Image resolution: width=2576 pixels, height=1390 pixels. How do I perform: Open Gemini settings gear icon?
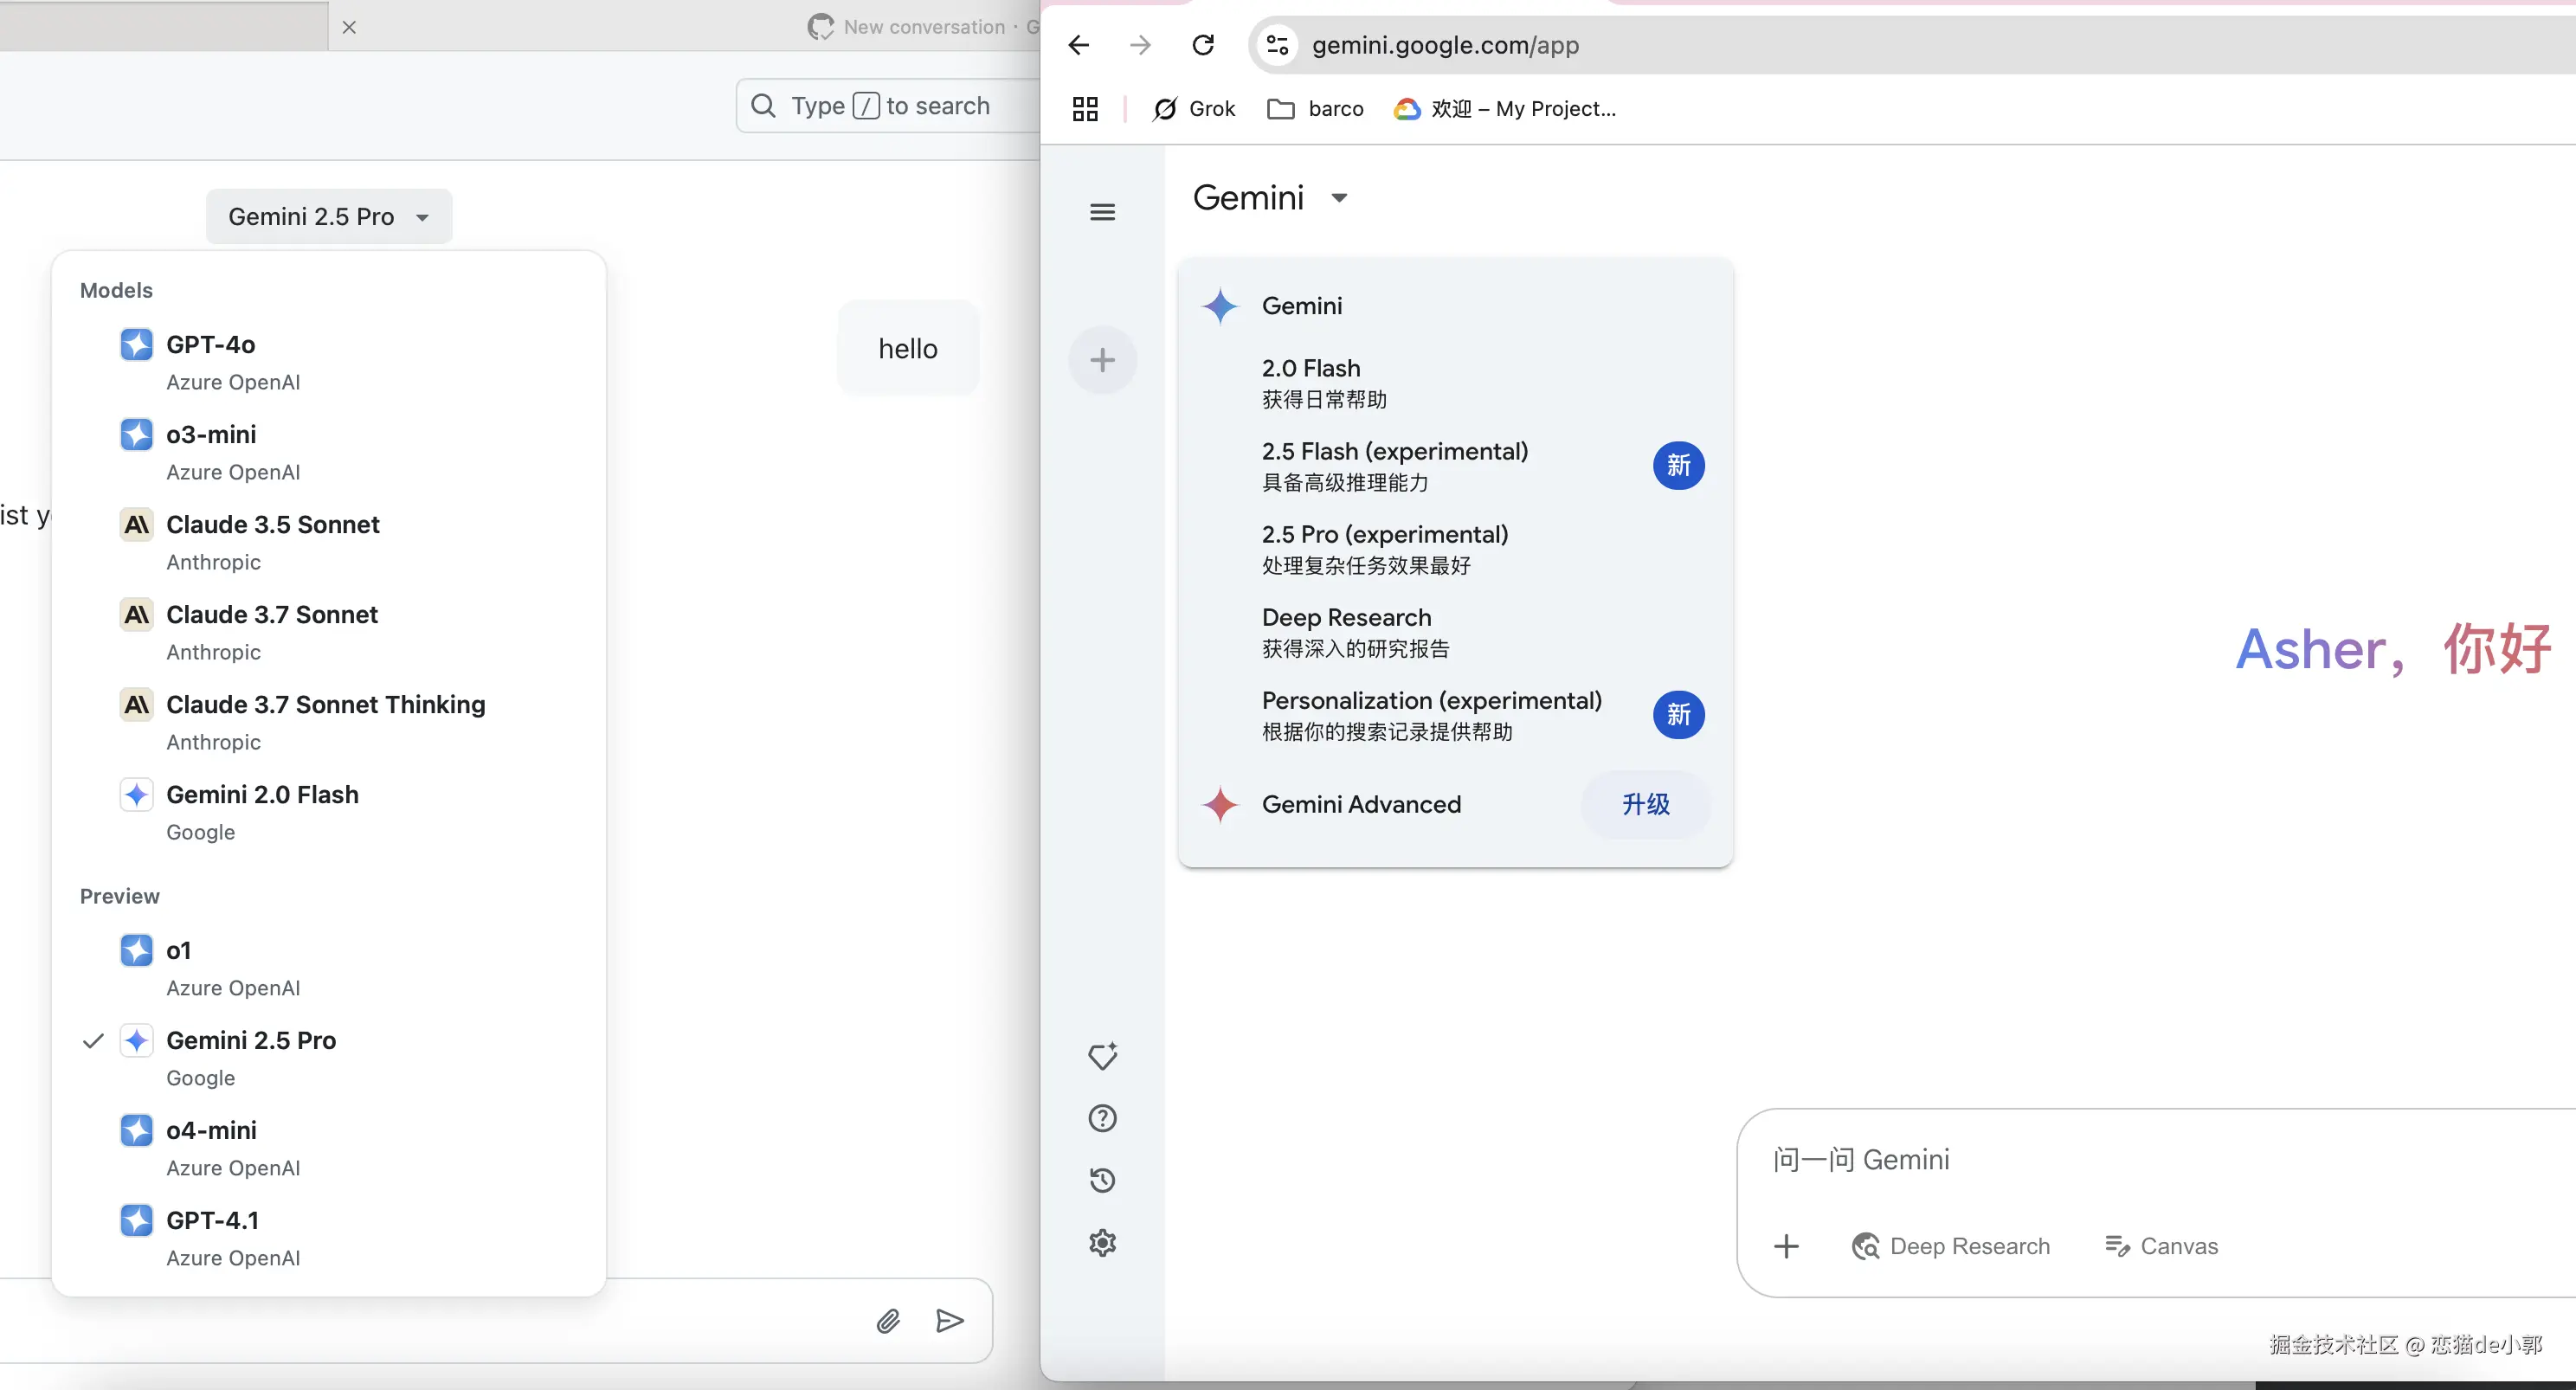(x=1102, y=1242)
